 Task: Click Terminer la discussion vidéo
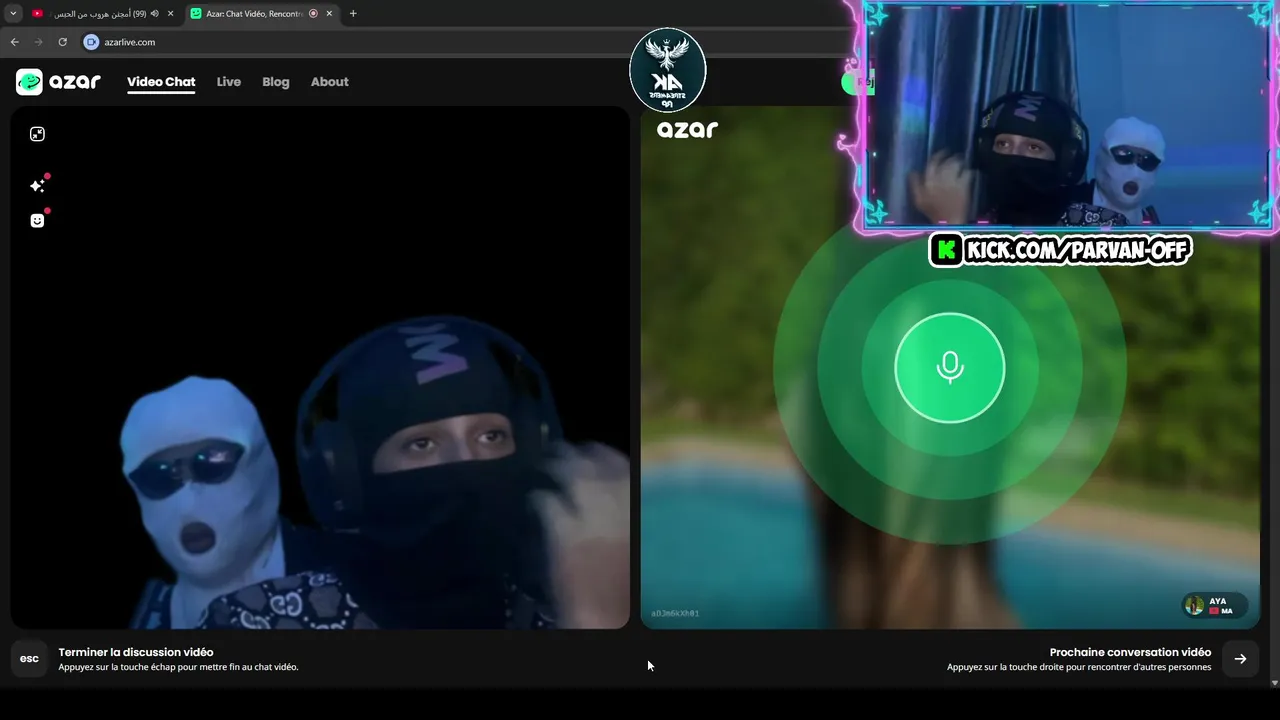click(136, 652)
